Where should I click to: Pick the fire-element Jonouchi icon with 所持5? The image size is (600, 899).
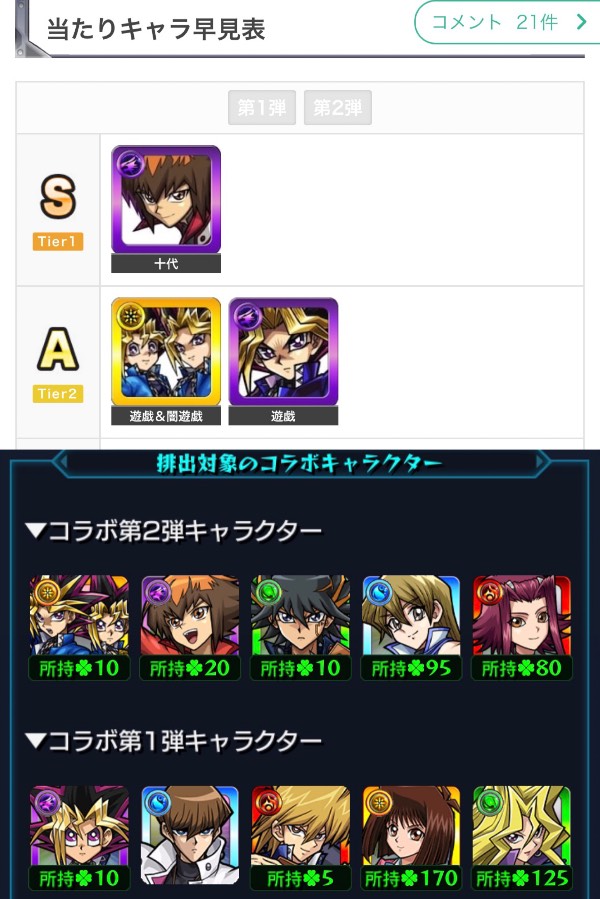pyautogui.click(x=301, y=838)
